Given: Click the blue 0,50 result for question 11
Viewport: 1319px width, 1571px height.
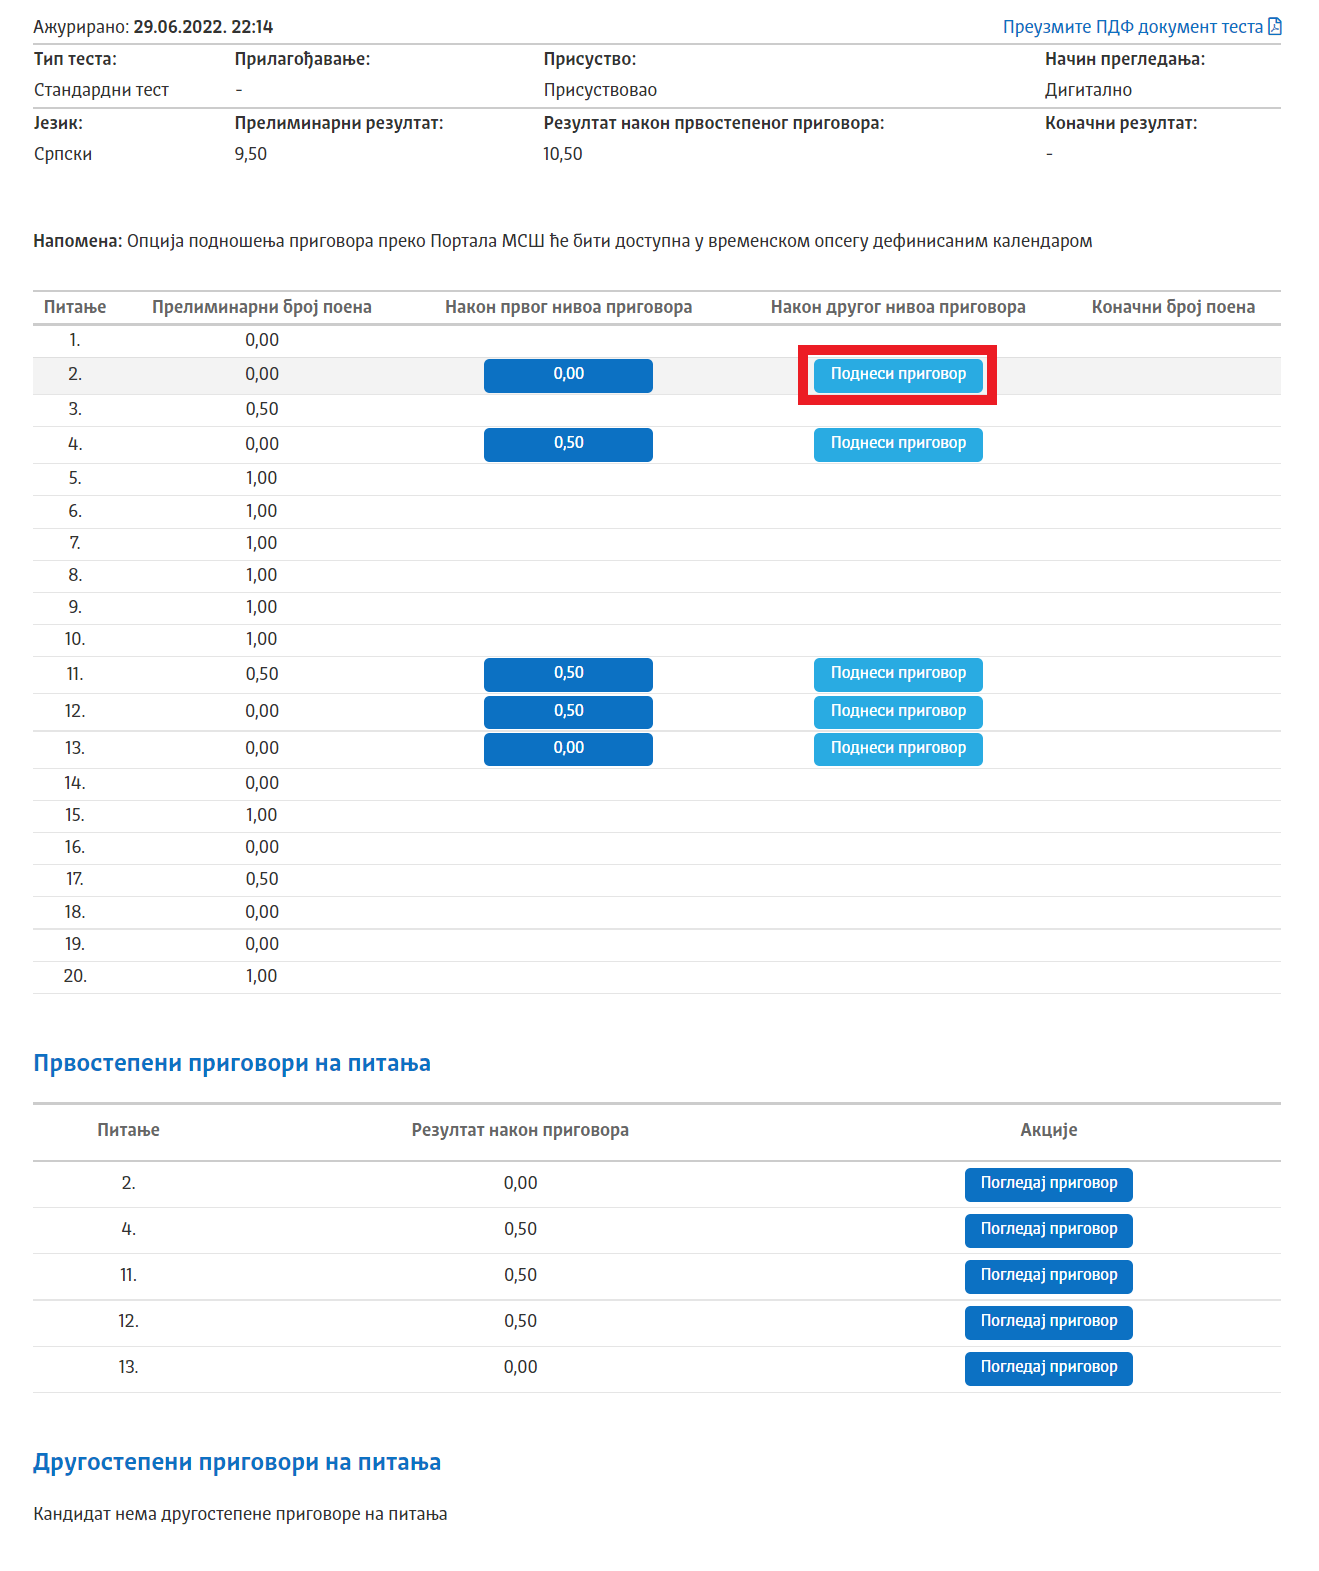Looking at the screenshot, I should coord(568,674).
